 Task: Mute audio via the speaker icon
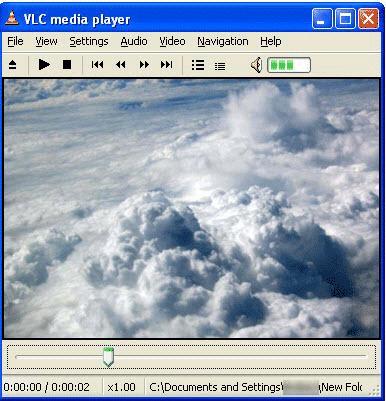click(x=256, y=65)
